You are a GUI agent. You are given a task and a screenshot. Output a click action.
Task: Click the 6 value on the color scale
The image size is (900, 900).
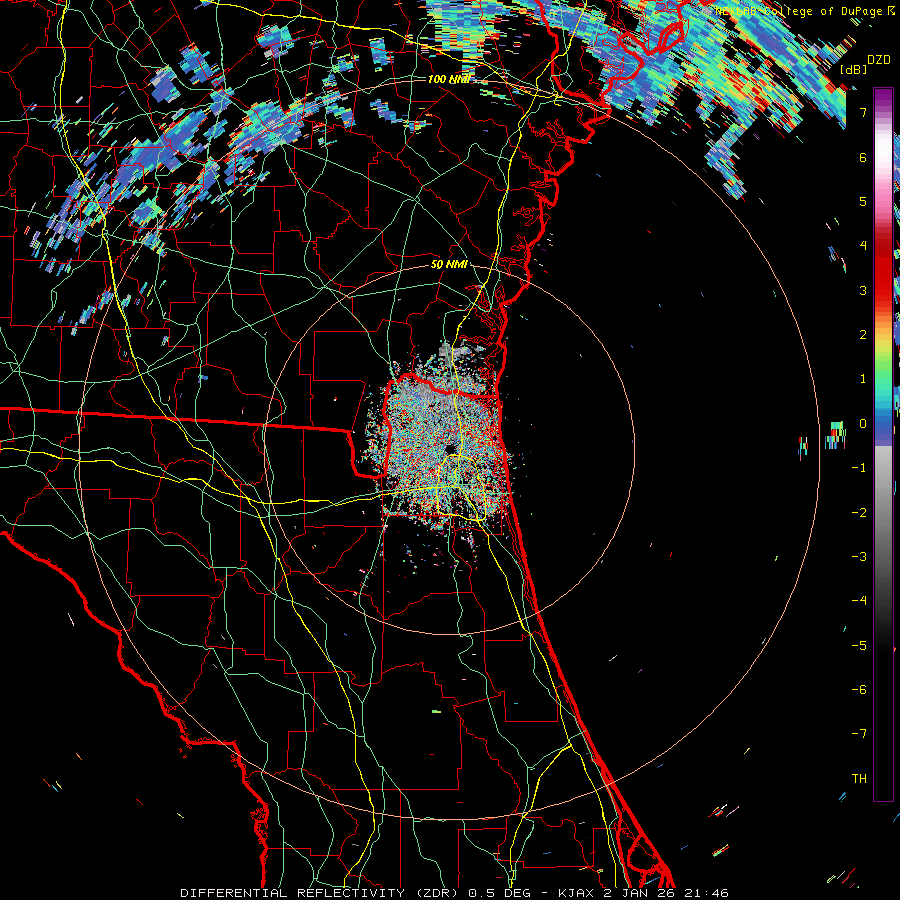pos(863,157)
